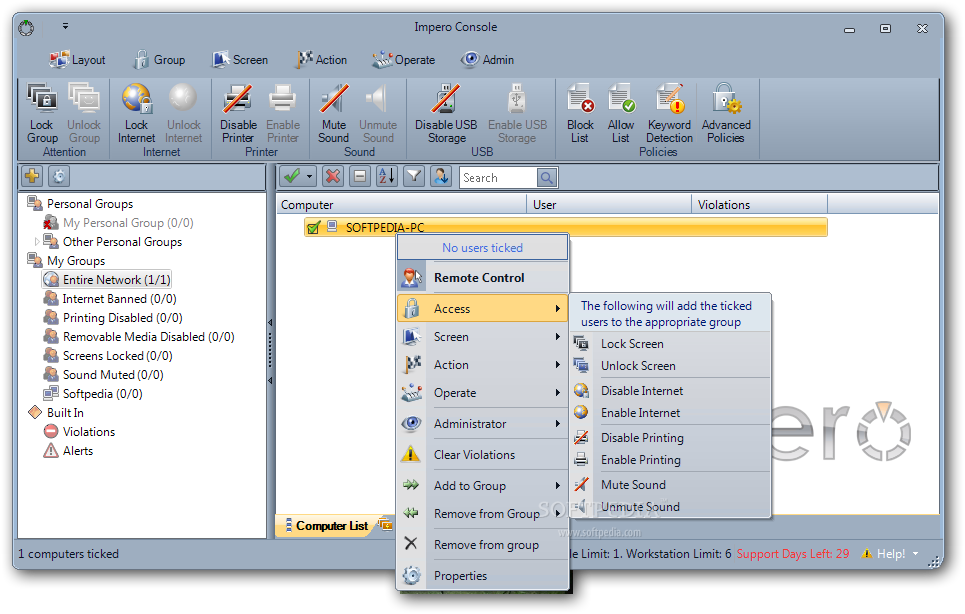Viewport: 965px width, 614px height.
Task: Click Unlock Internet ribbon button
Action: 183,114
